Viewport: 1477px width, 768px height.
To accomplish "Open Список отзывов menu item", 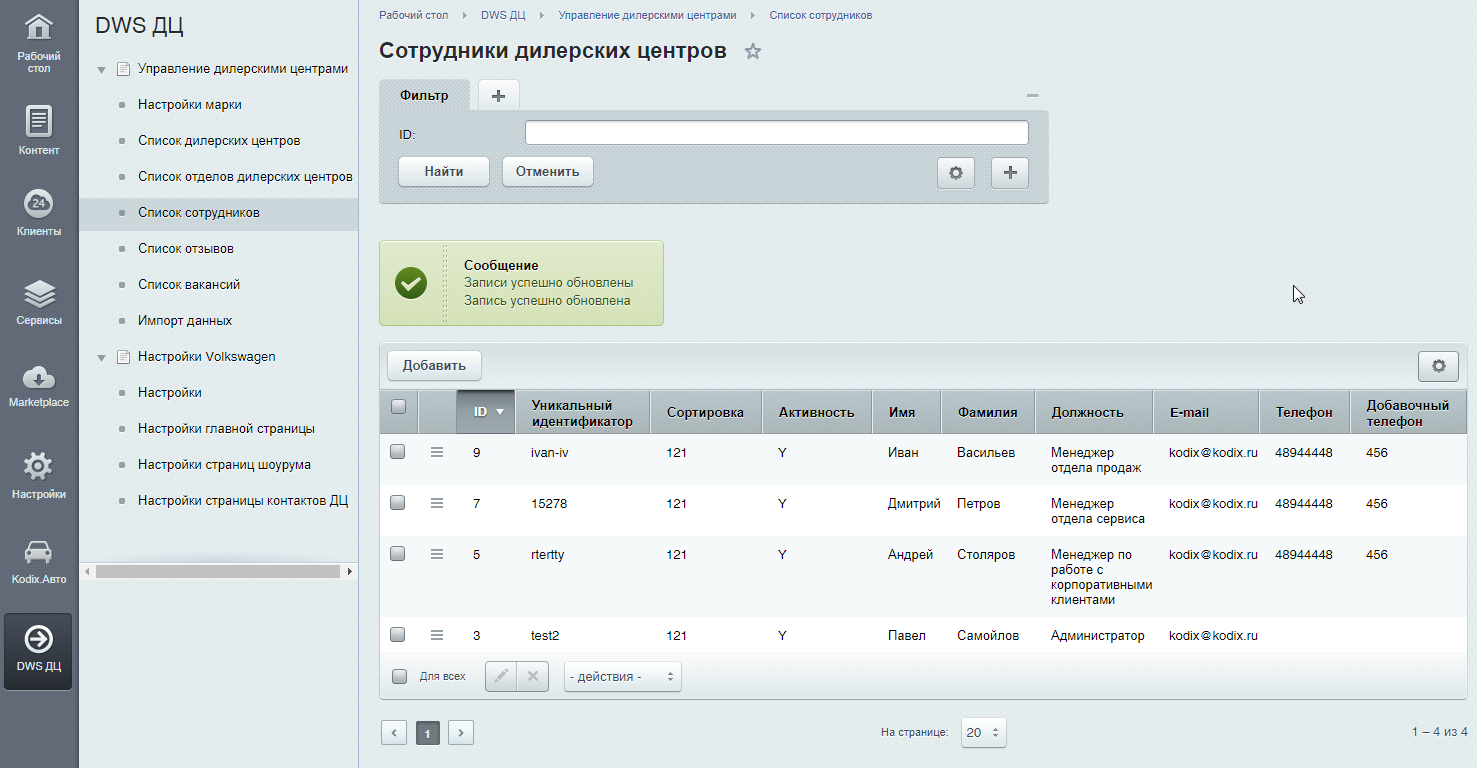I will tap(186, 249).
